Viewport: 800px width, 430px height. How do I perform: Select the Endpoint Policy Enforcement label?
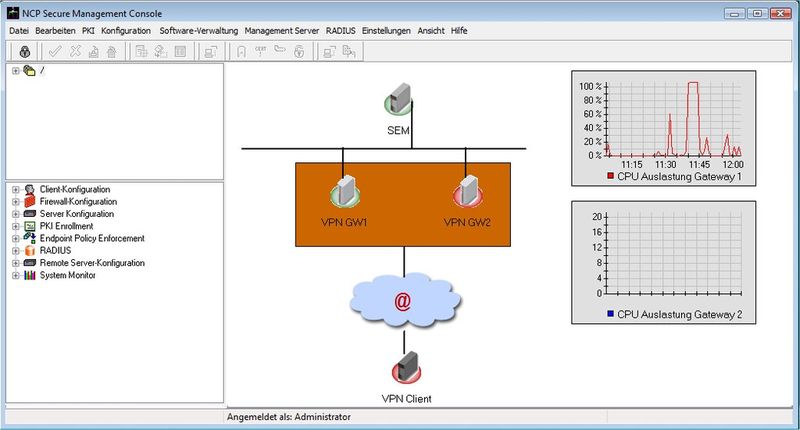pos(92,238)
